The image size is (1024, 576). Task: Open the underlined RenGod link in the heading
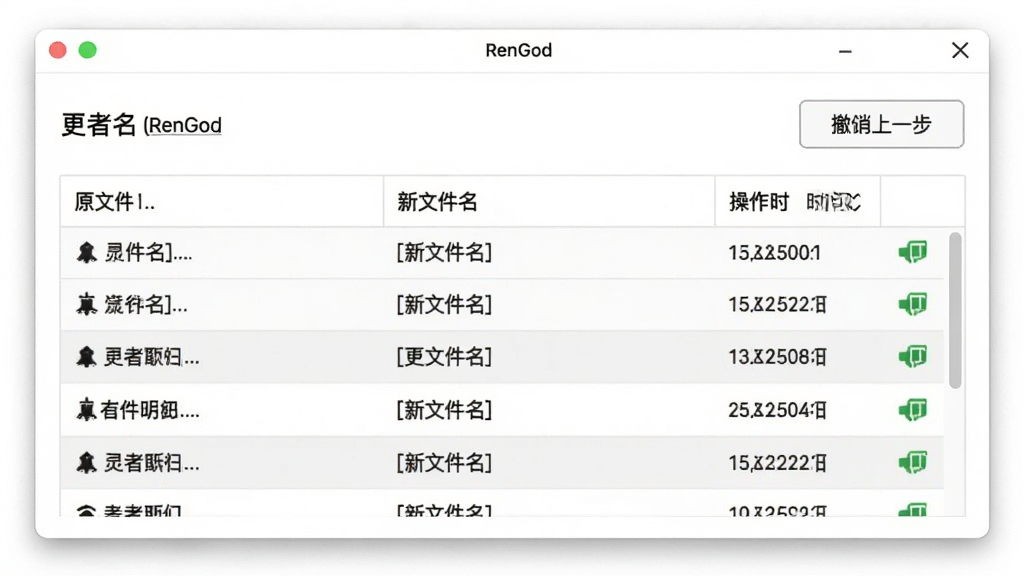click(x=185, y=125)
